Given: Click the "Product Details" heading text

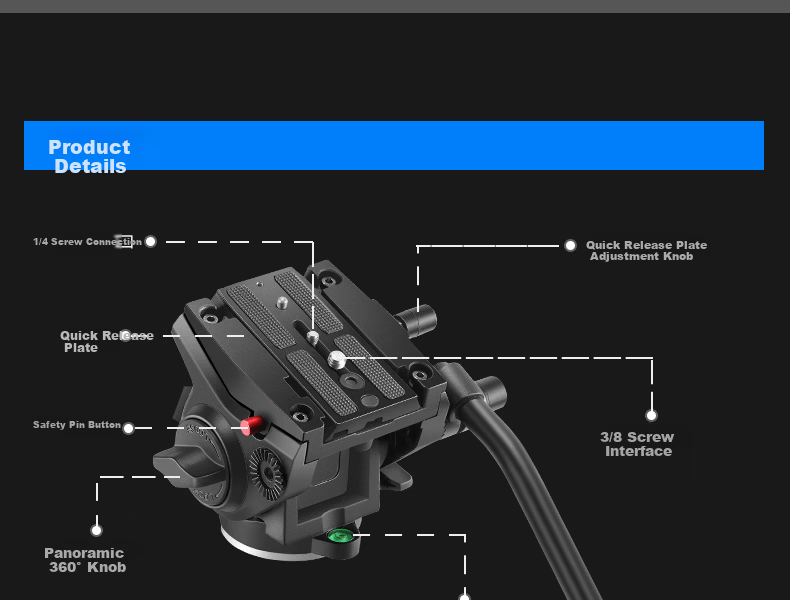Looking at the screenshot, I should [x=89, y=157].
